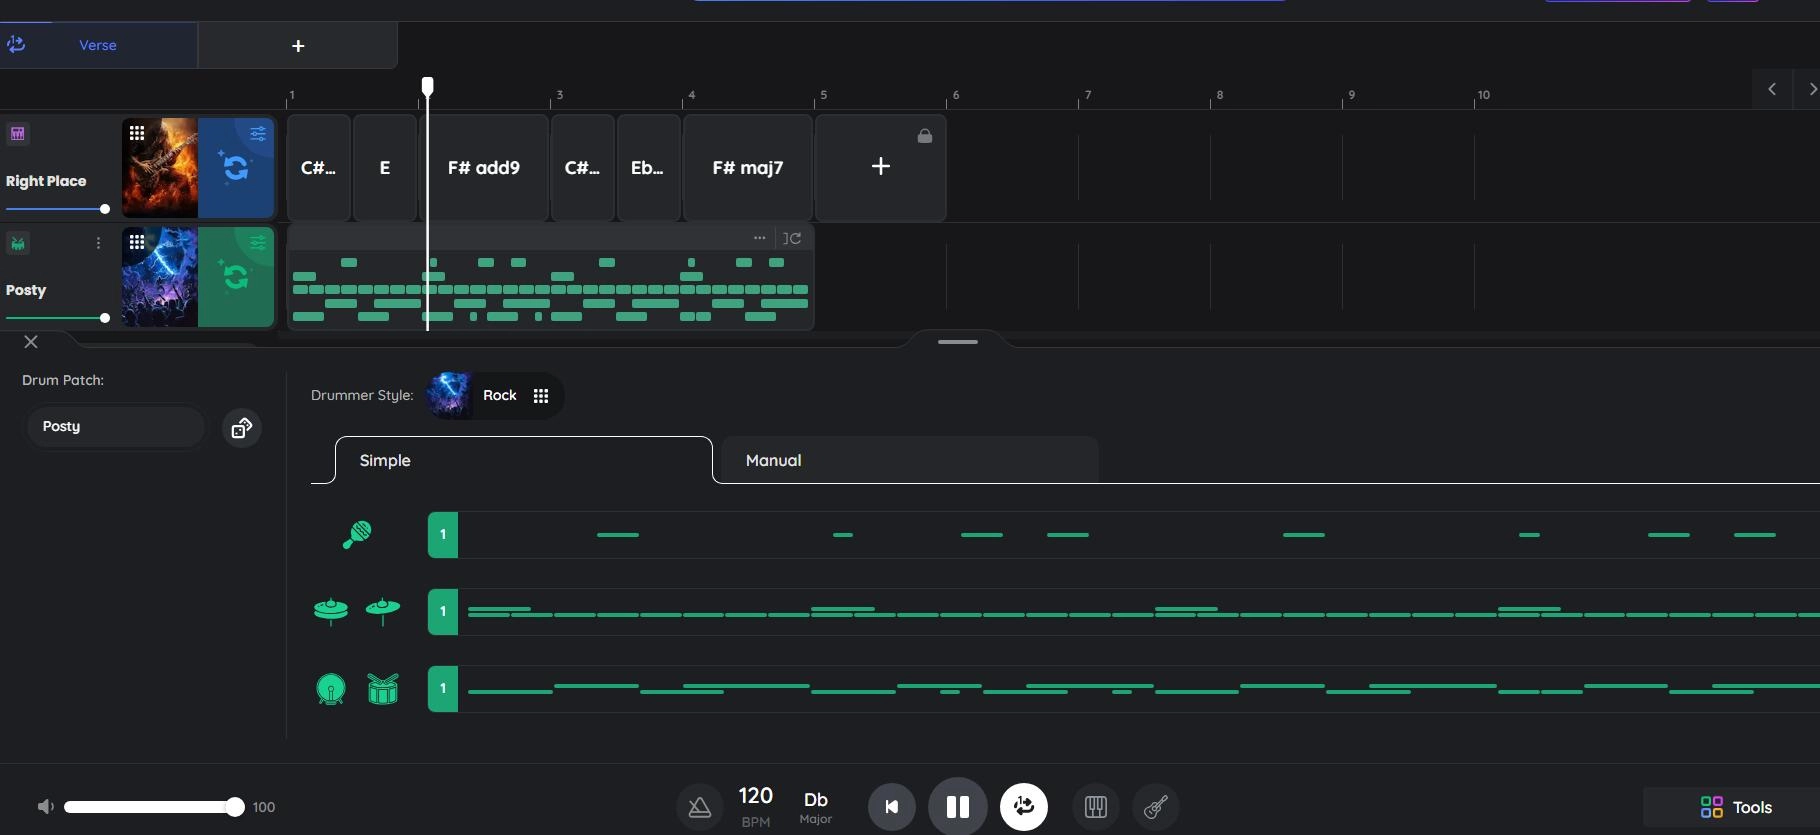The width and height of the screenshot is (1820, 835).
Task: Select the shaker percussion icon
Action: click(357, 535)
